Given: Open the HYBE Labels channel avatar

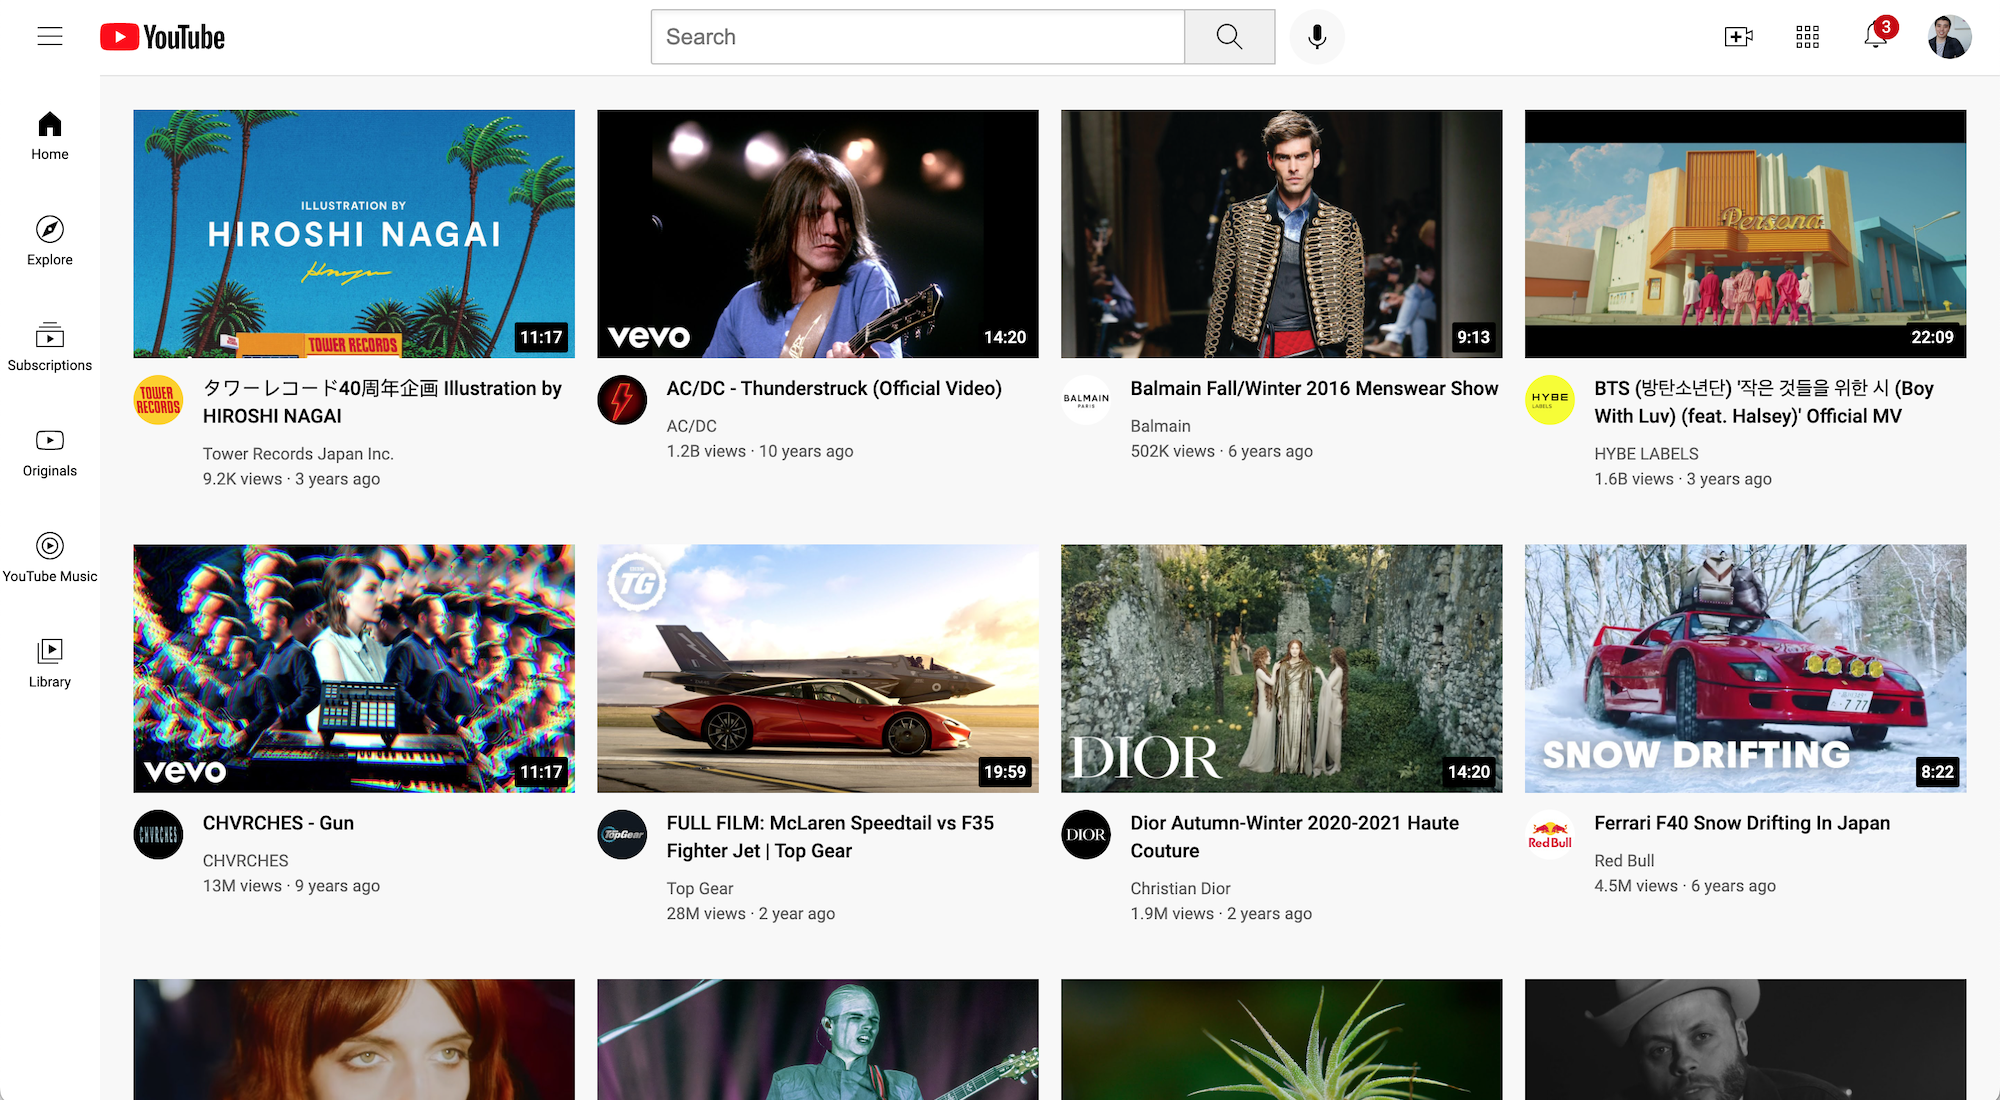Looking at the screenshot, I should [x=1550, y=400].
